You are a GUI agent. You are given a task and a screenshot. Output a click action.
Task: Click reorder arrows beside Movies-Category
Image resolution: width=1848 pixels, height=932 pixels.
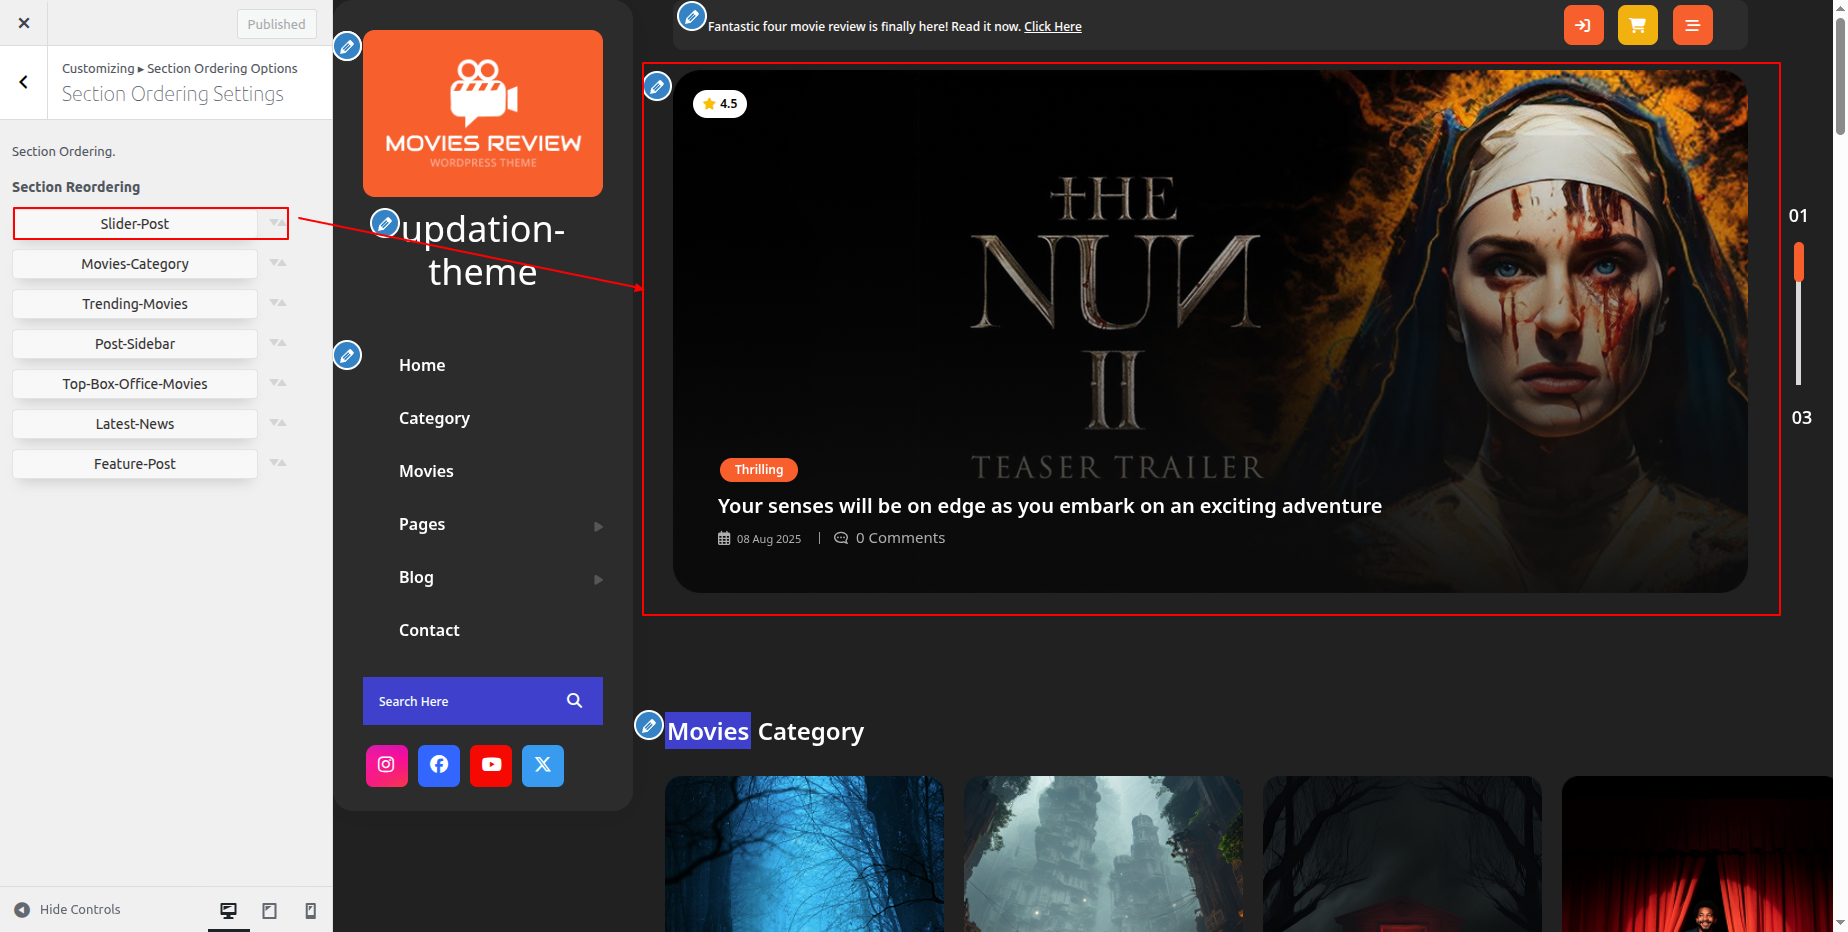point(278,263)
